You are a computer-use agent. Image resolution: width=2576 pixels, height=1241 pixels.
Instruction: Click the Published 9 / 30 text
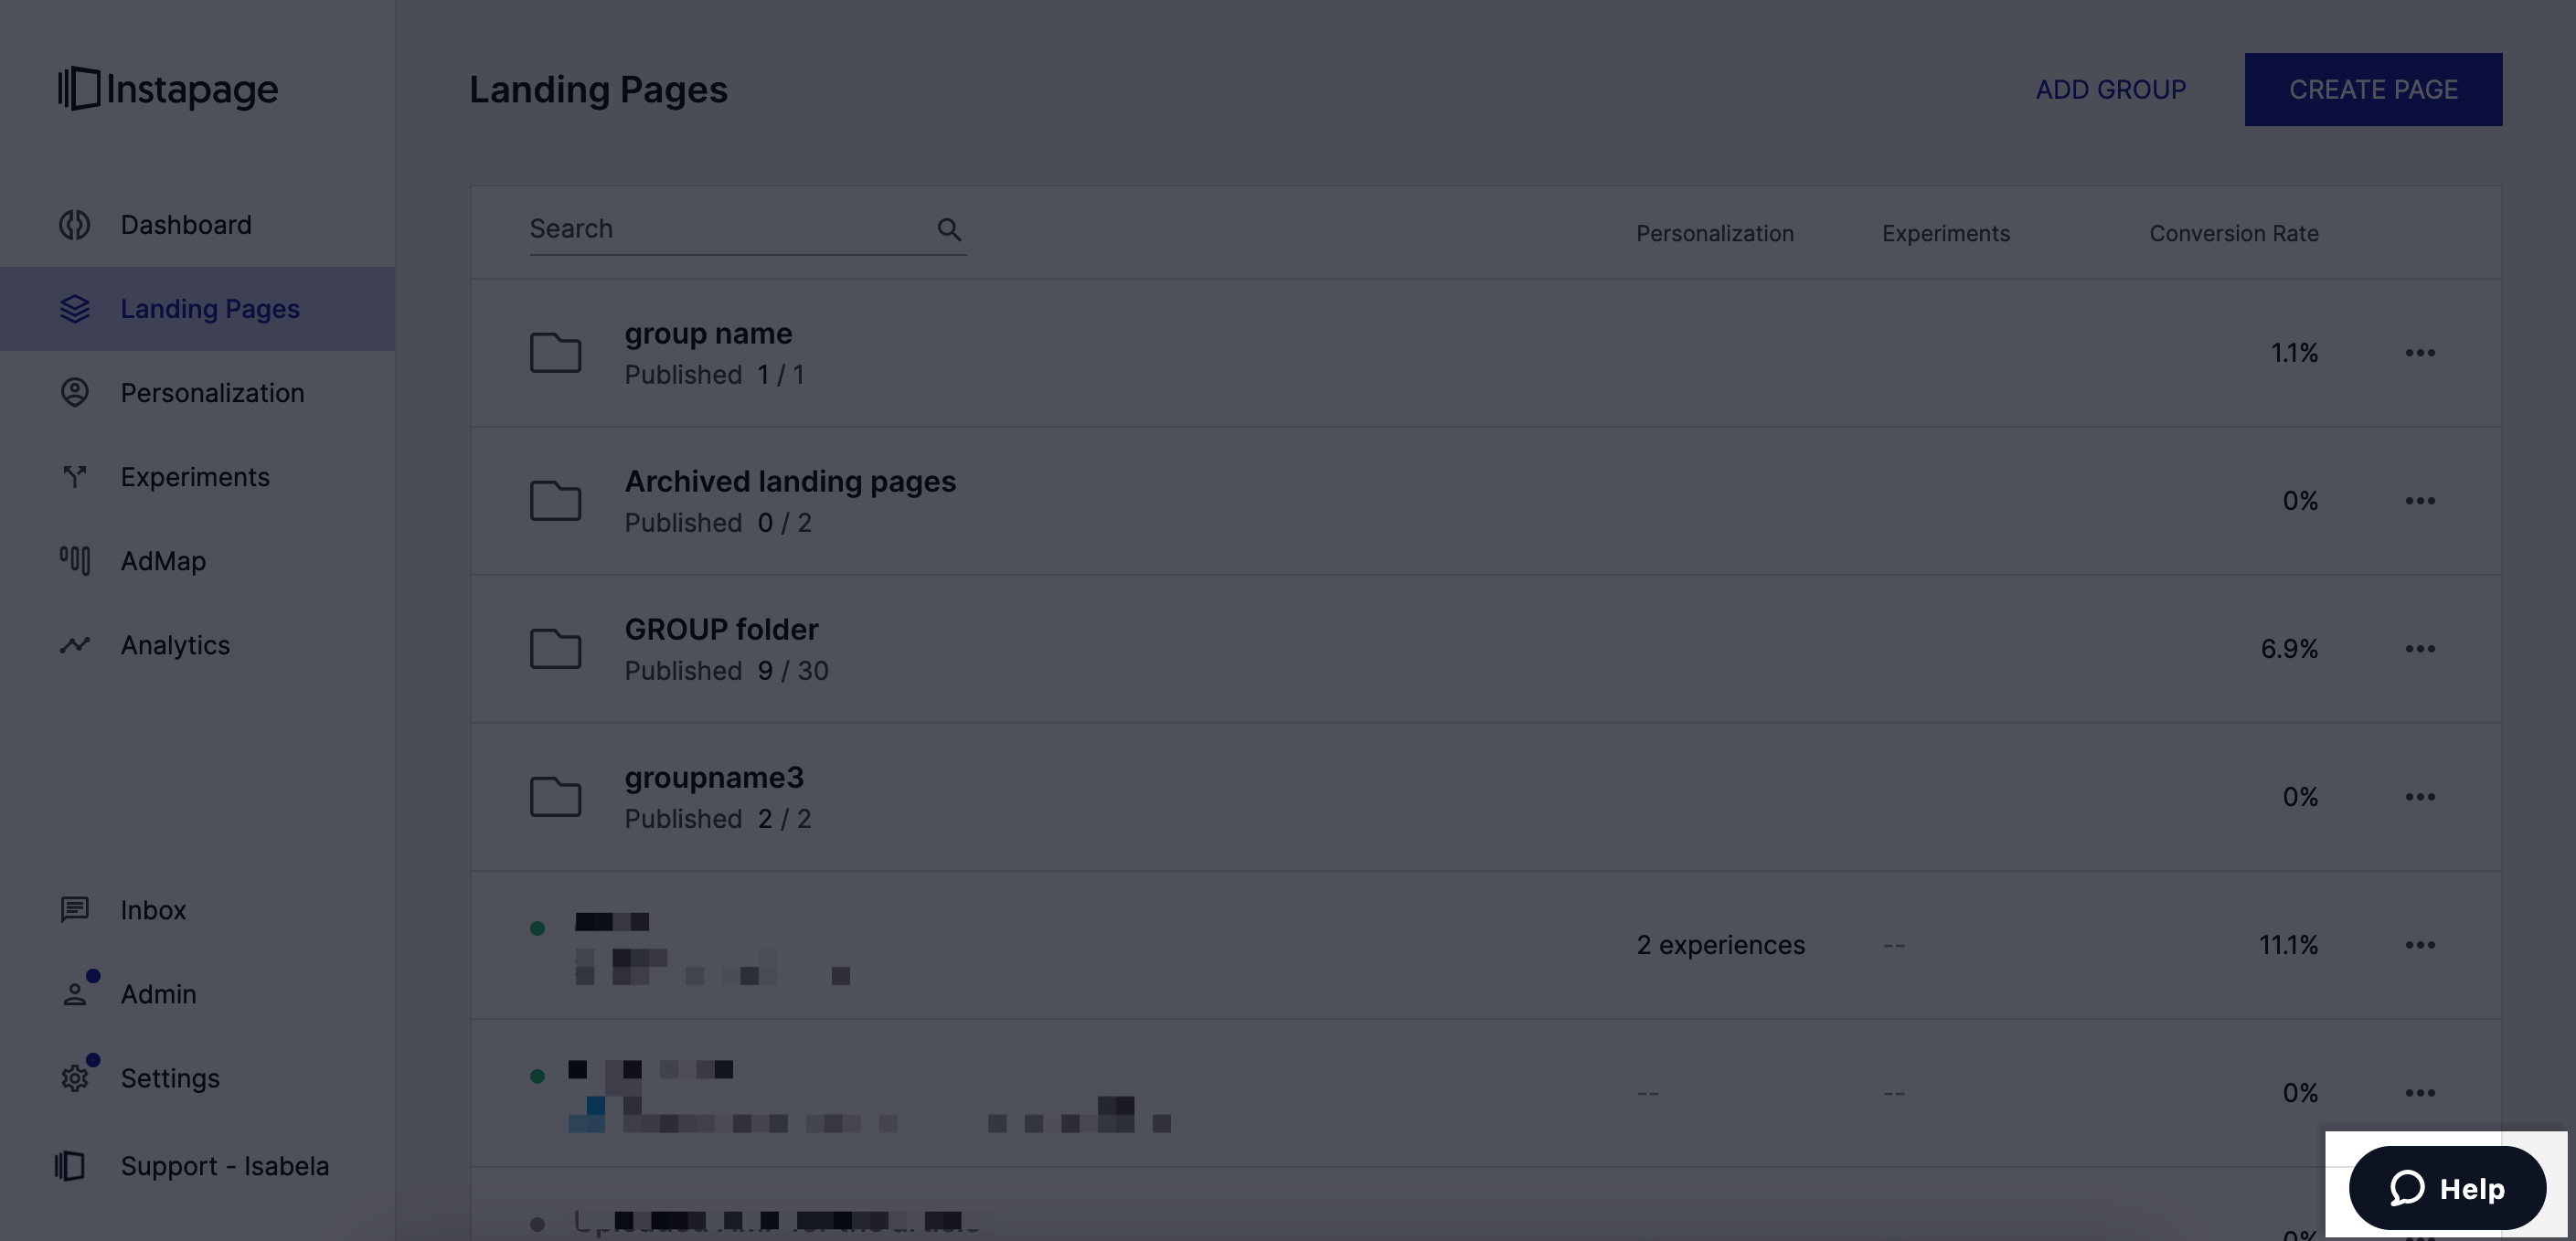tap(726, 671)
